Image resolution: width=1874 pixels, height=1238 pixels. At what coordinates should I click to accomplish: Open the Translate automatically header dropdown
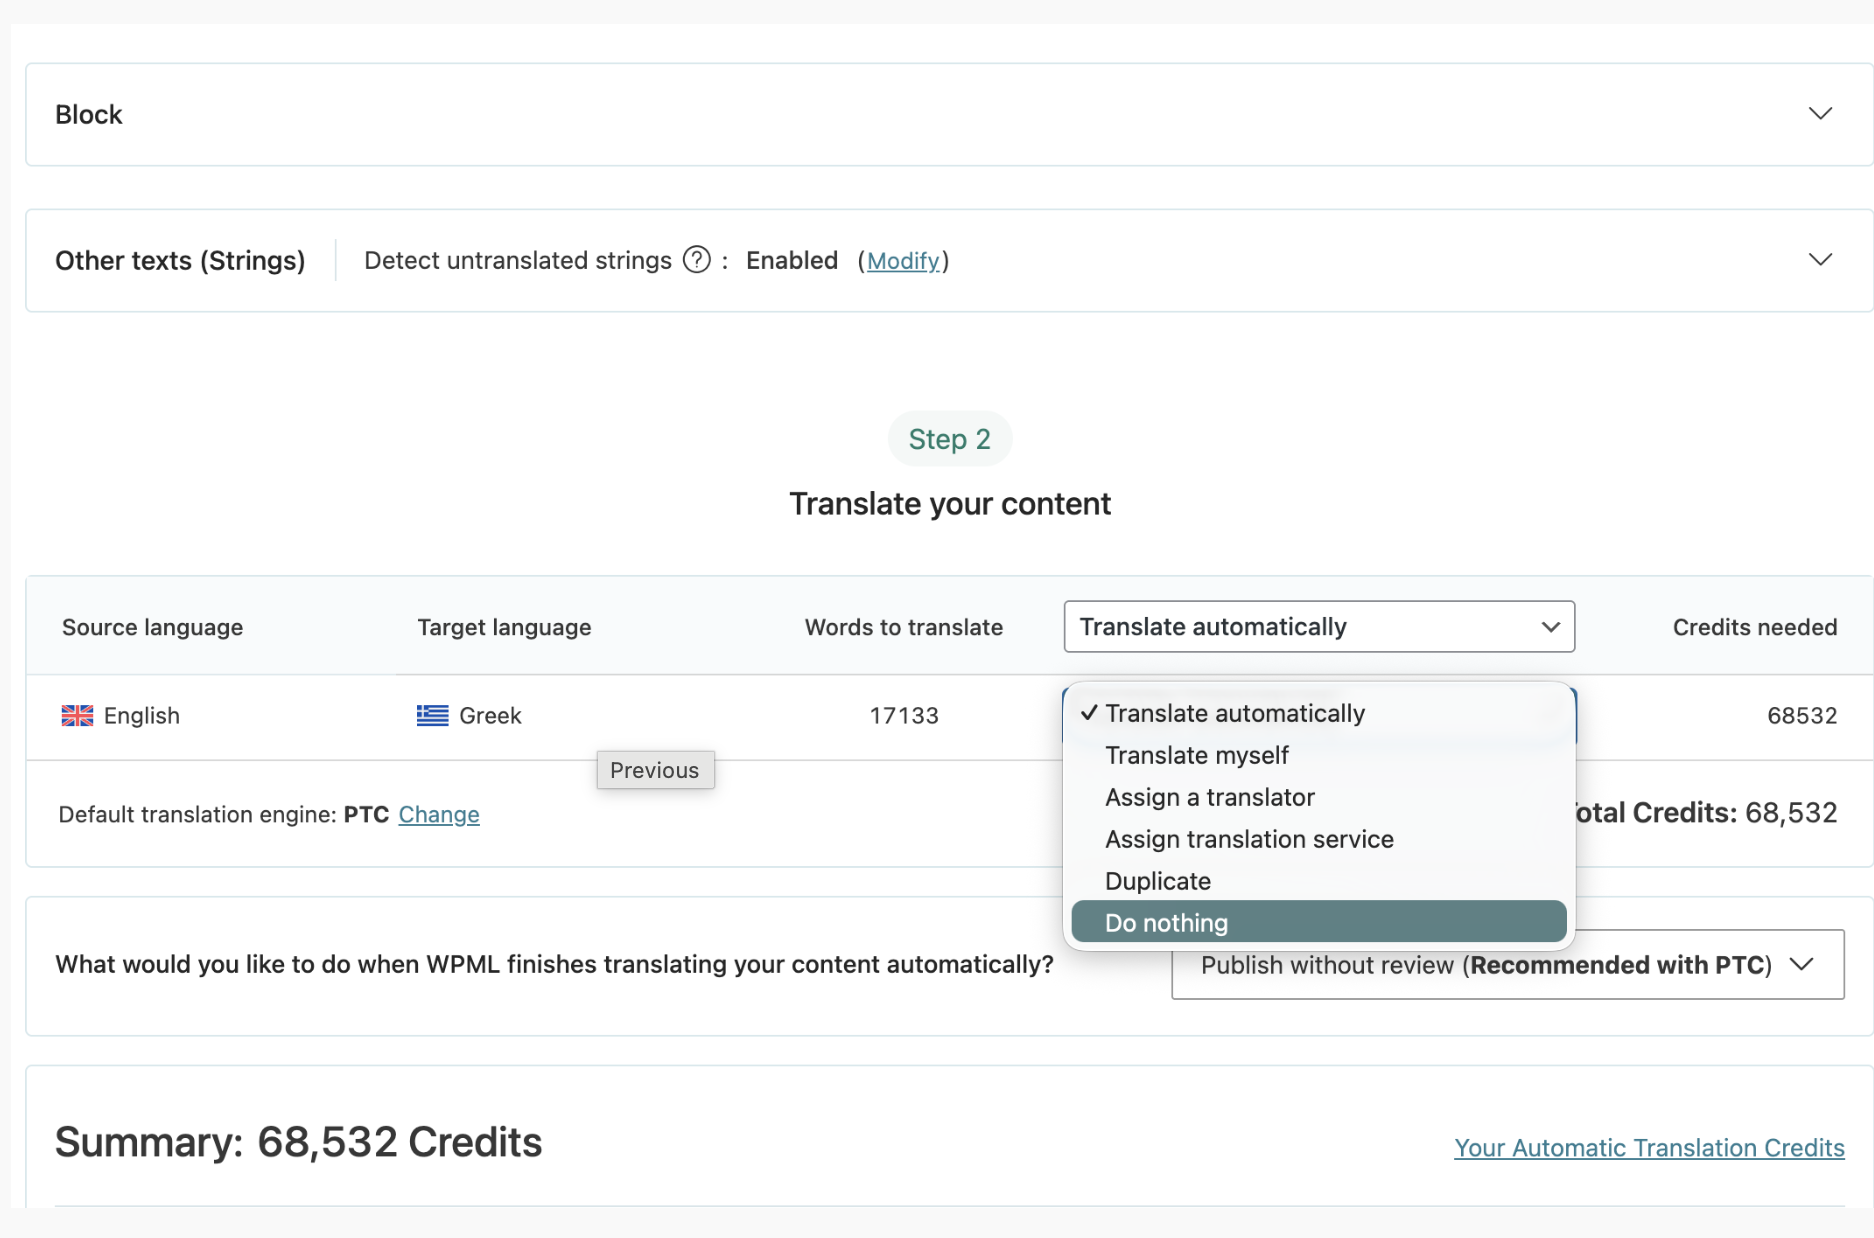tap(1318, 627)
